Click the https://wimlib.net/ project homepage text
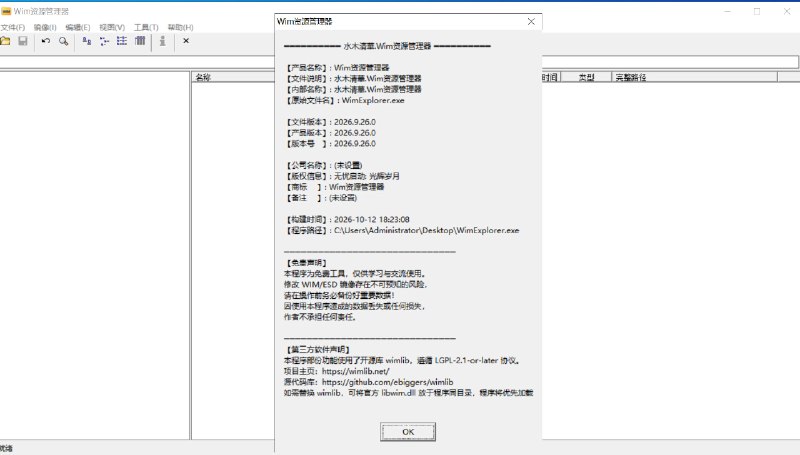This screenshot has width=800, height=455. 355,371
